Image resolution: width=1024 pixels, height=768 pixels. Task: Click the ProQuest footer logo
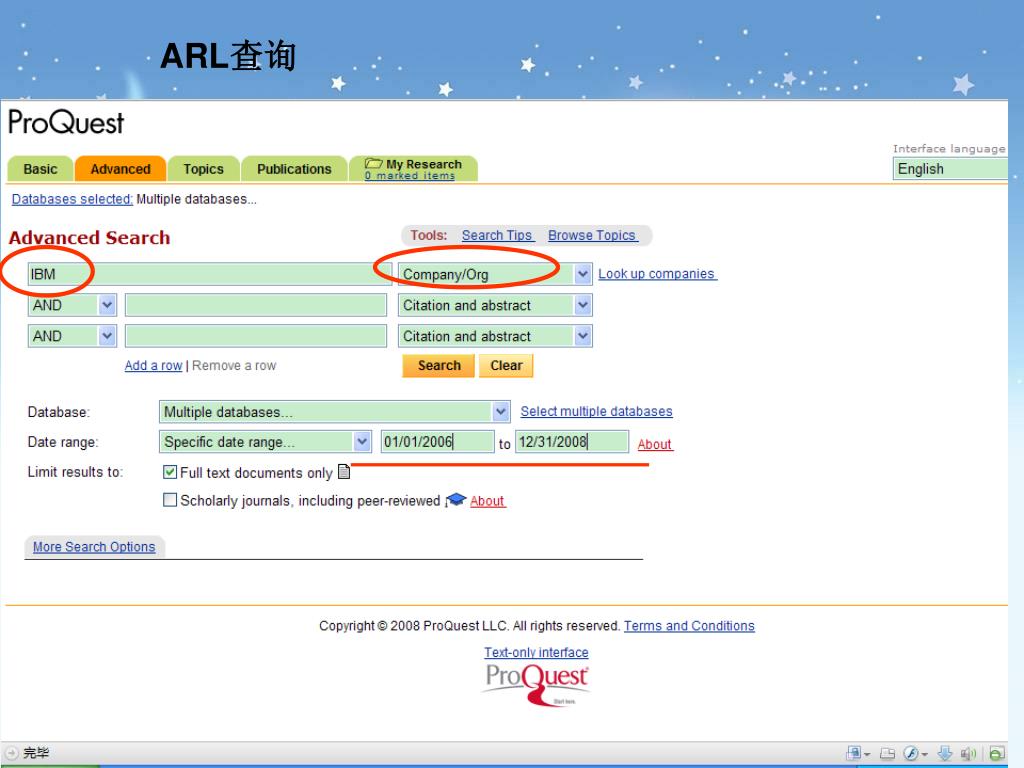(537, 684)
